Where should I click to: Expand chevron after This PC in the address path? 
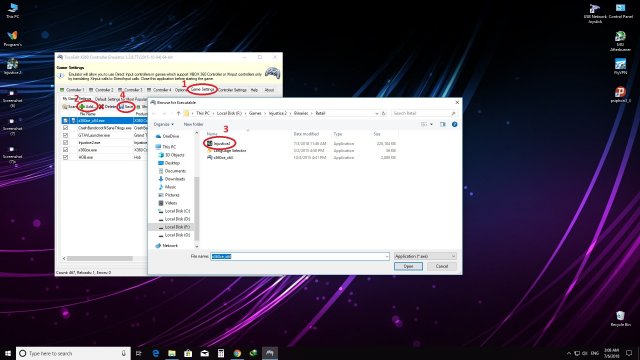pyautogui.click(x=213, y=113)
